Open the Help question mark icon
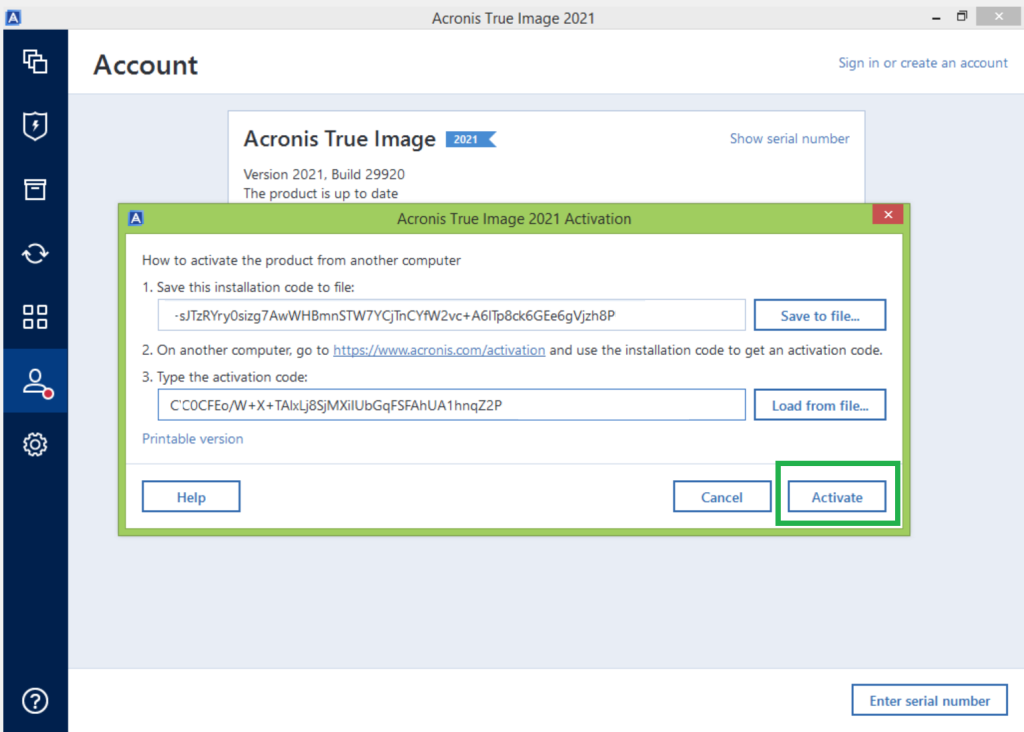Image resolution: width=1024 pixels, height=732 pixels. coord(35,701)
